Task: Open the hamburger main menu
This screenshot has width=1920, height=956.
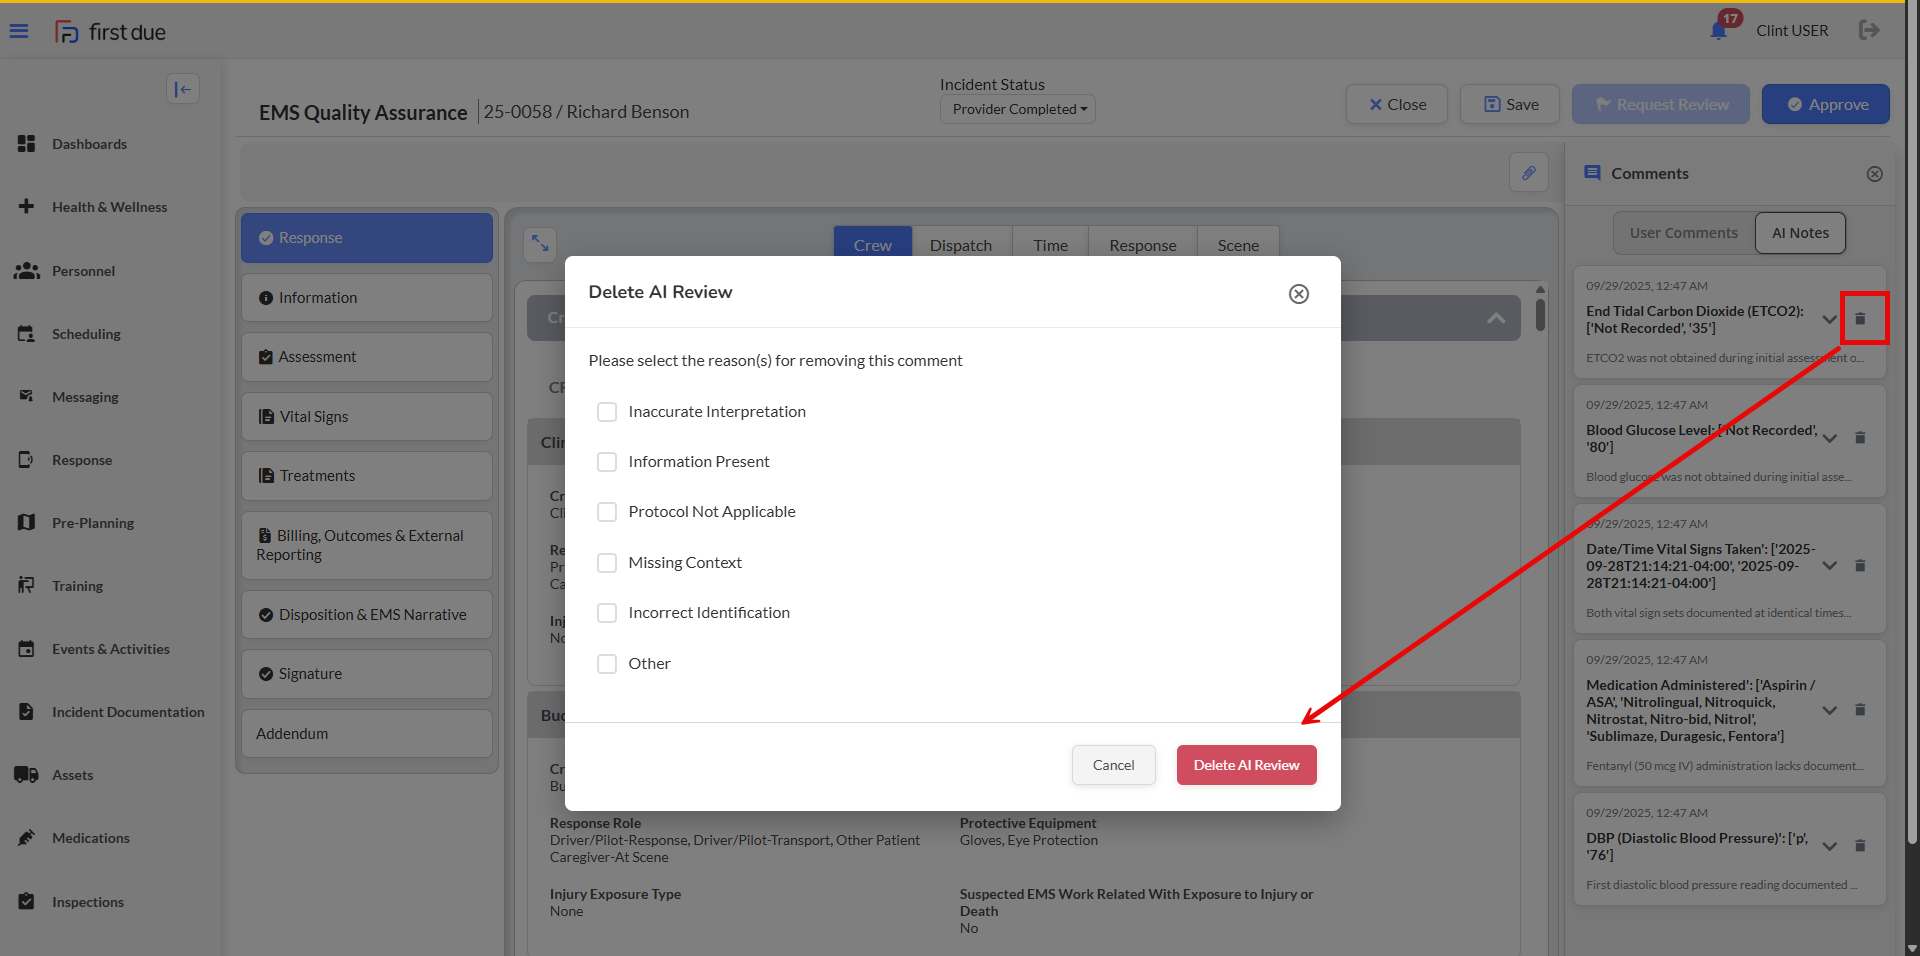Action: (x=19, y=31)
